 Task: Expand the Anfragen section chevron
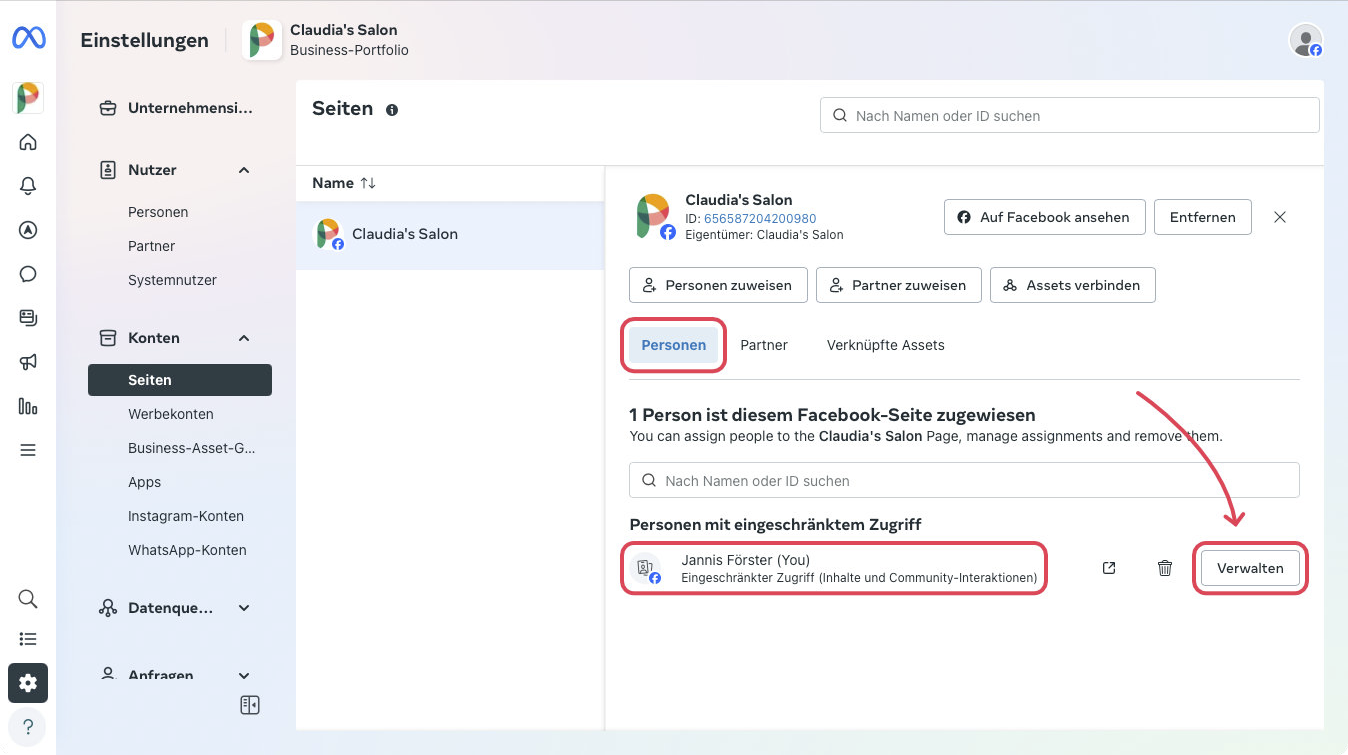244,675
